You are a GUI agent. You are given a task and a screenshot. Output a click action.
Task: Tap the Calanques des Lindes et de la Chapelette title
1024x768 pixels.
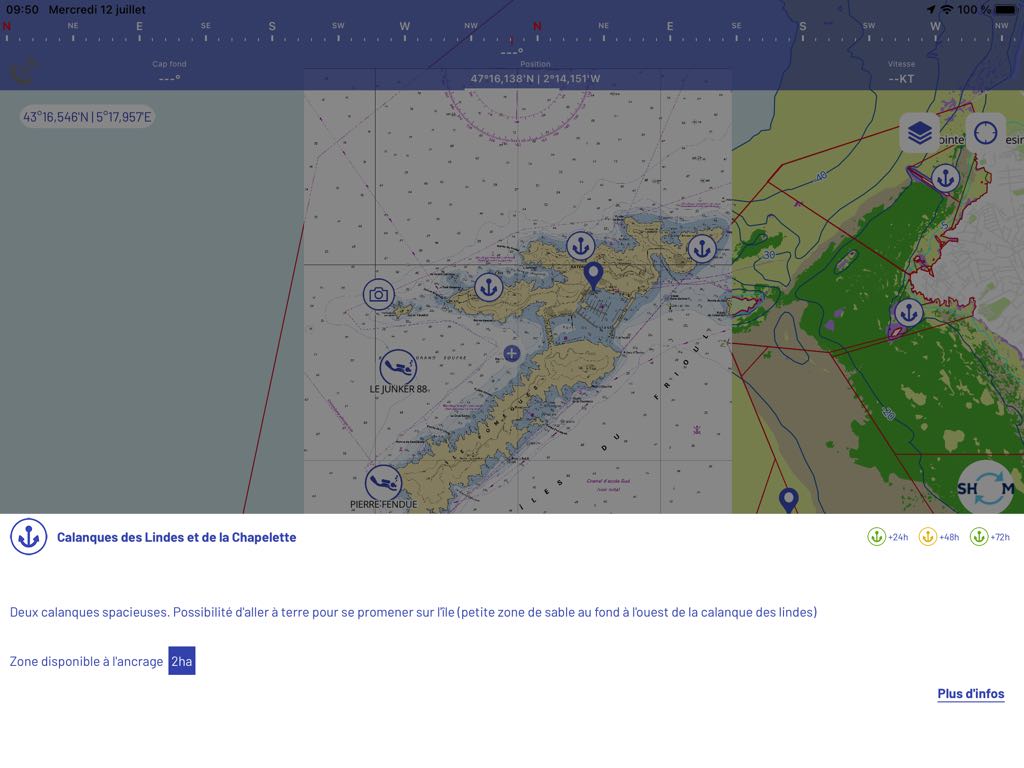point(176,537)
